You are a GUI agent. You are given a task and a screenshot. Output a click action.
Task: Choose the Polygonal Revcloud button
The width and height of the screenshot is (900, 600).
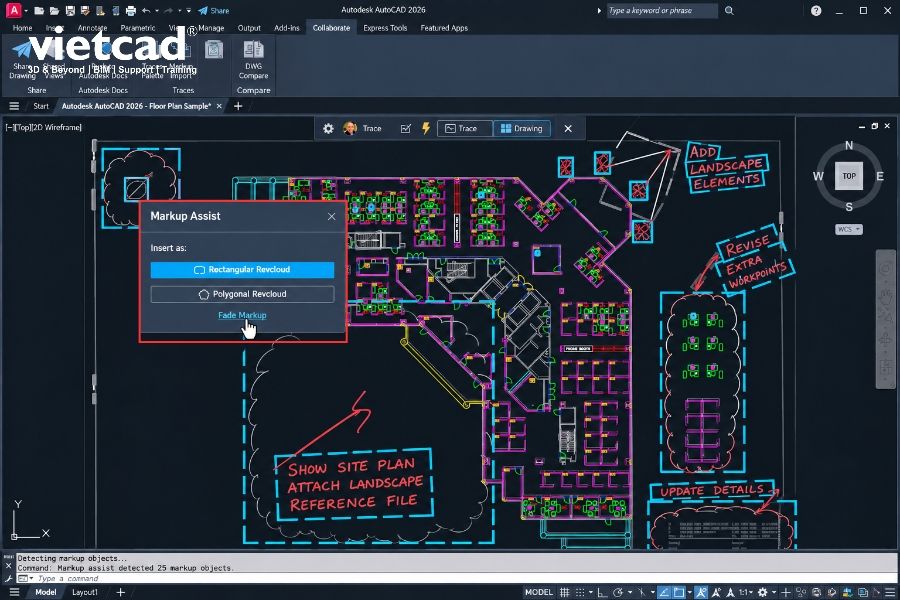(242, 294)
